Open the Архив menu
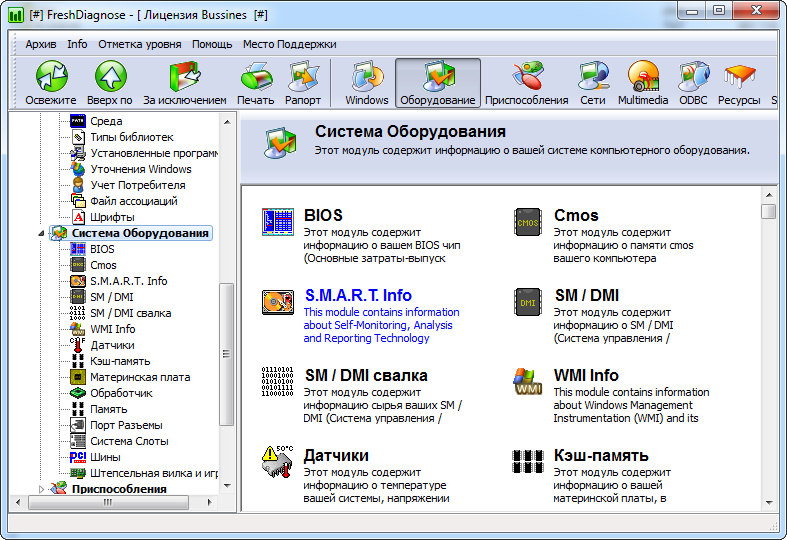The image size is (787, 540). pos(41,44)
